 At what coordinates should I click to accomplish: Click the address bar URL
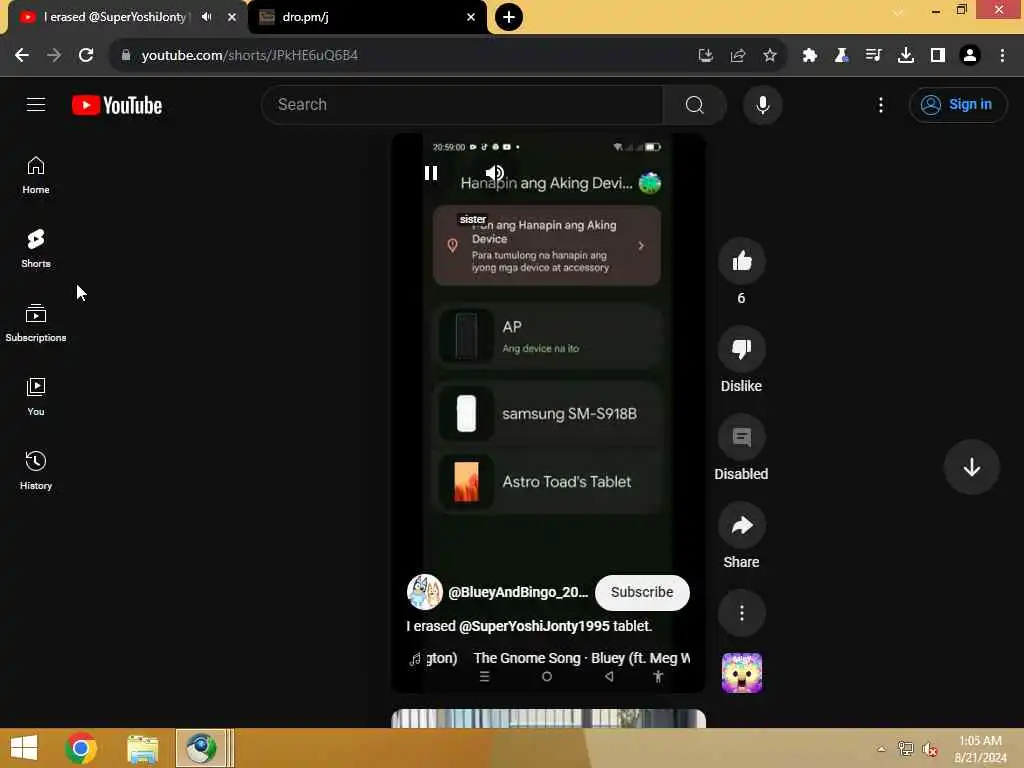point(249,55)
